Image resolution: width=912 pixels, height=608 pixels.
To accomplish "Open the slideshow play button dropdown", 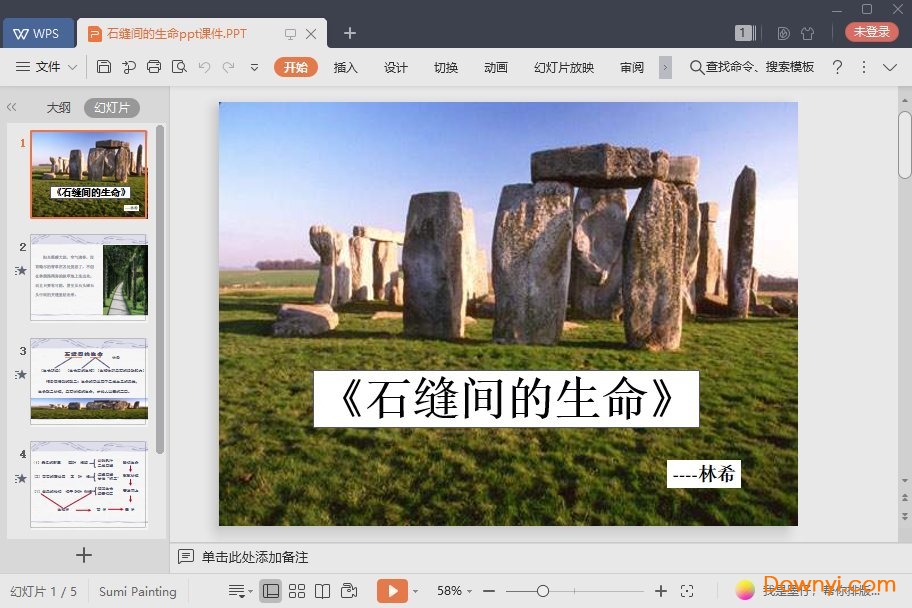I will click(x=414, y=591).
